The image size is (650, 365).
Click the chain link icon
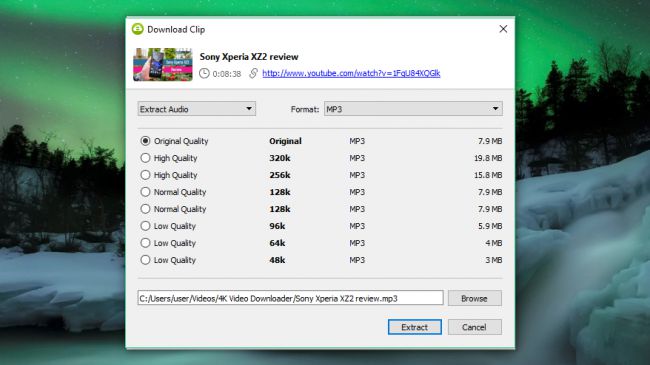point(253,73)
